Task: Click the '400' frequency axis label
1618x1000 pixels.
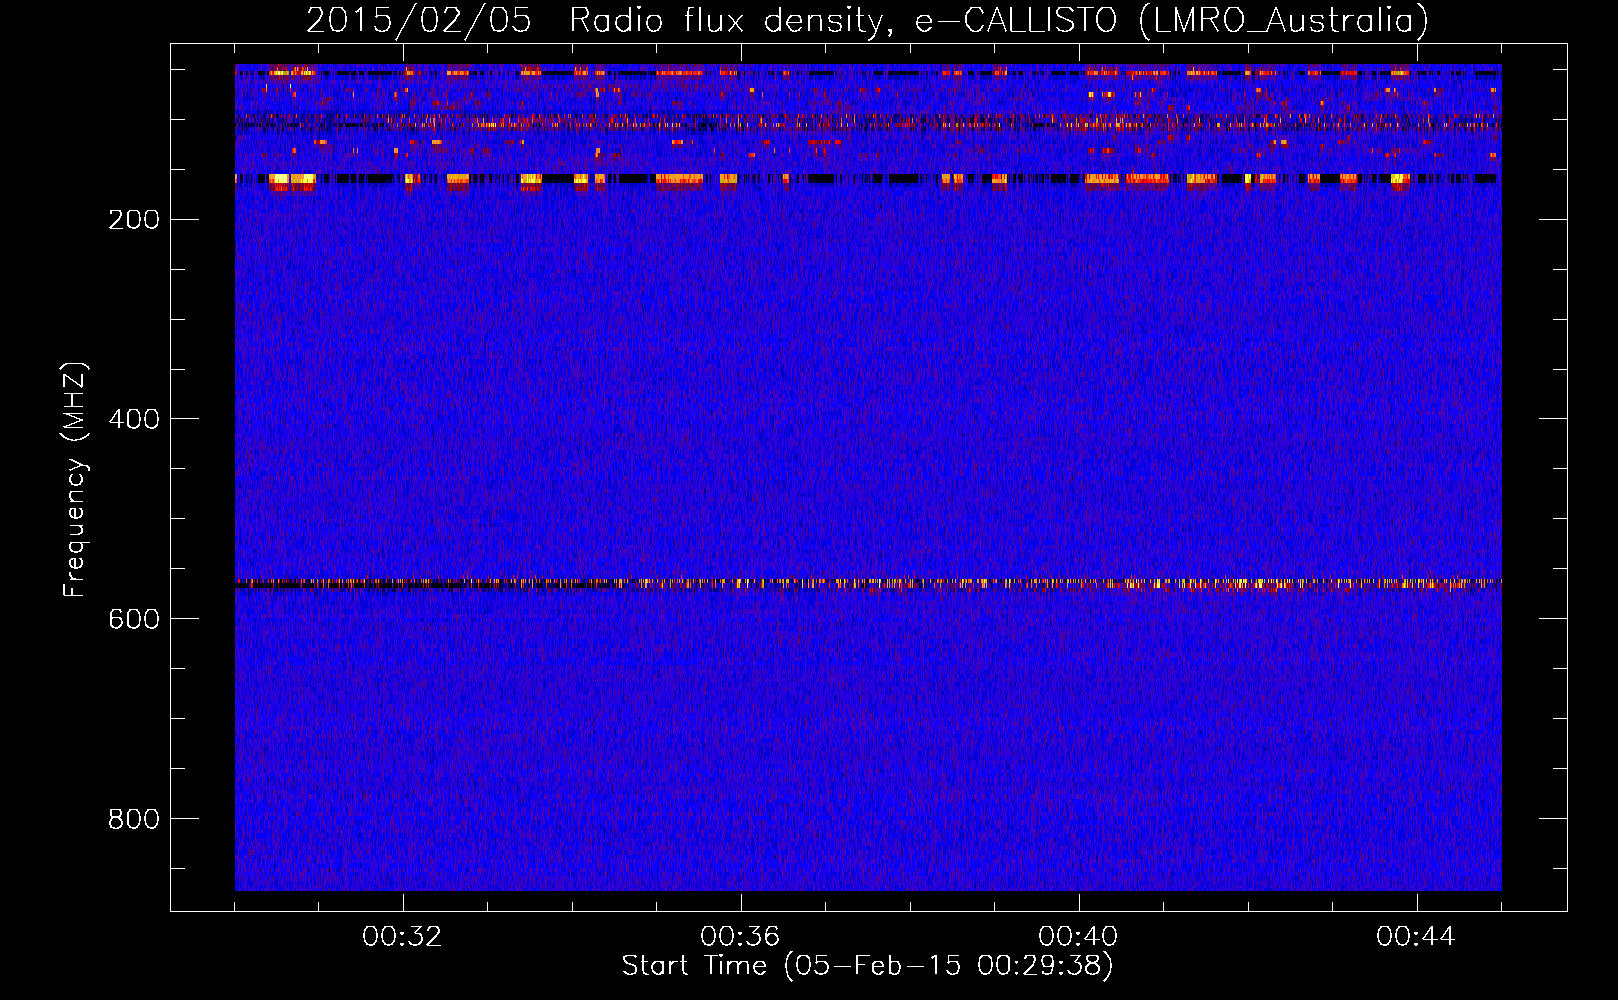Action: pyautogui.click(x=134, y=419)
